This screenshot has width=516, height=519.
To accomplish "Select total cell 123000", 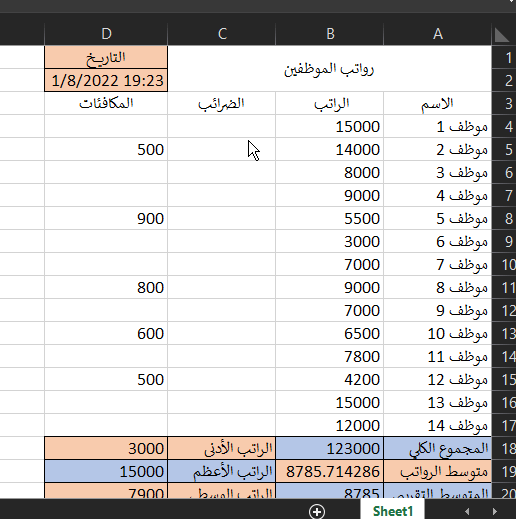I will pyautogui.click(x=330, y=448).
